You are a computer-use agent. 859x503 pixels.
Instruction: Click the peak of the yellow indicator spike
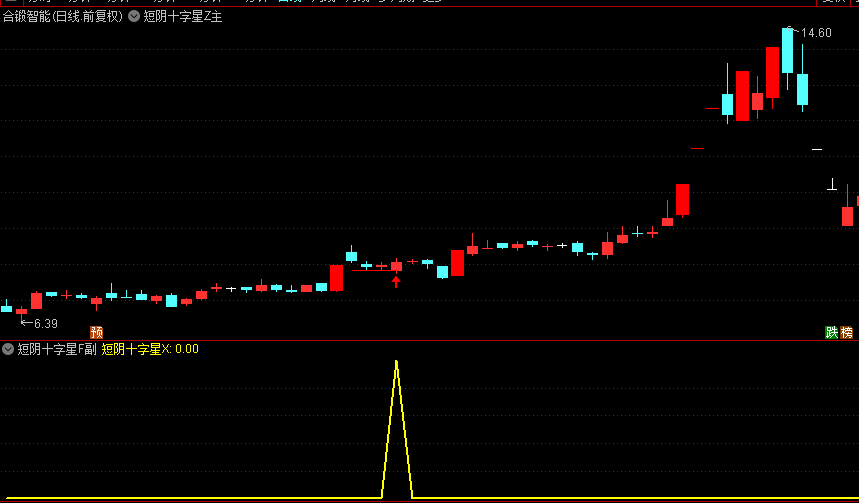pyautogui.click(x=396, y=361)
